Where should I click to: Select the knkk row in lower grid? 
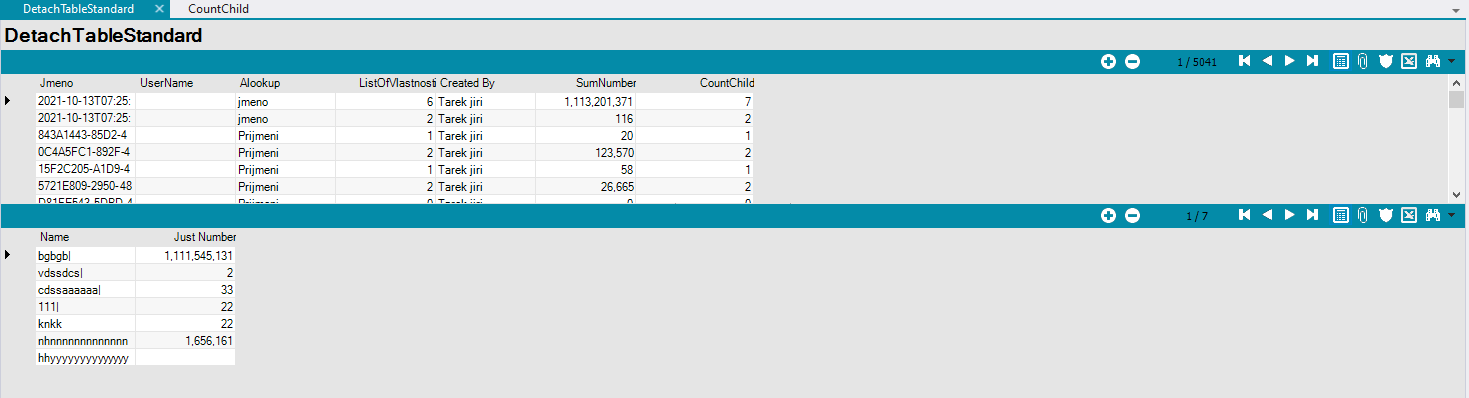tap(135, 324)
